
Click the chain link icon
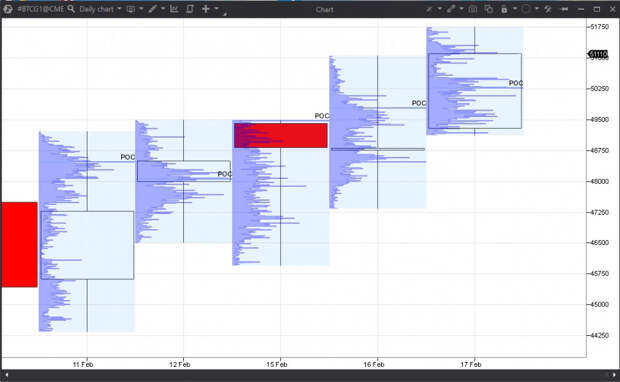click(x=451, y=9)
